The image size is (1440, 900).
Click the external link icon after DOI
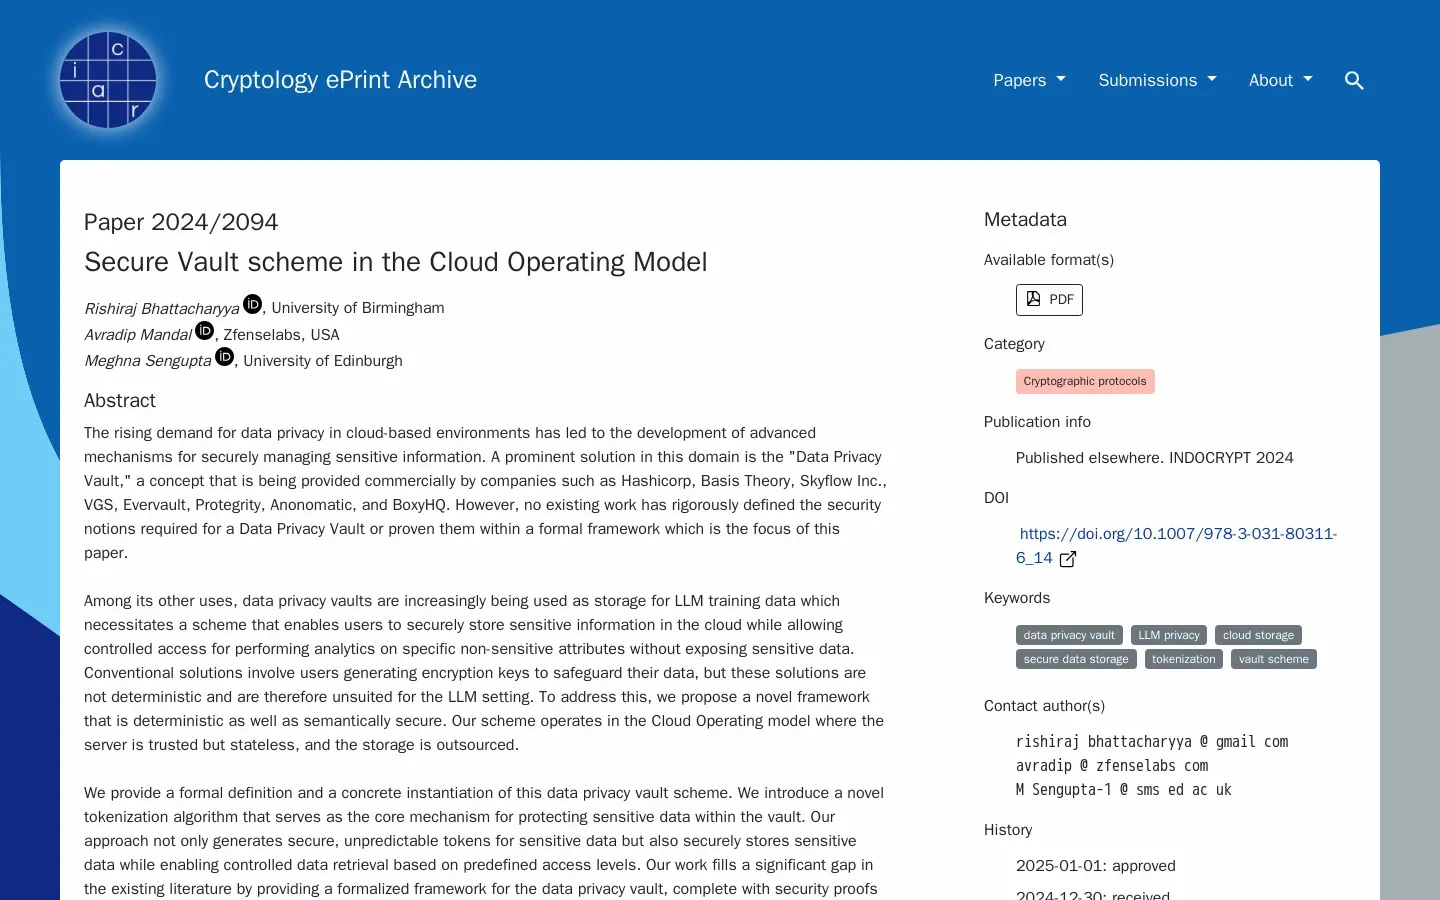click(1068, 559)
